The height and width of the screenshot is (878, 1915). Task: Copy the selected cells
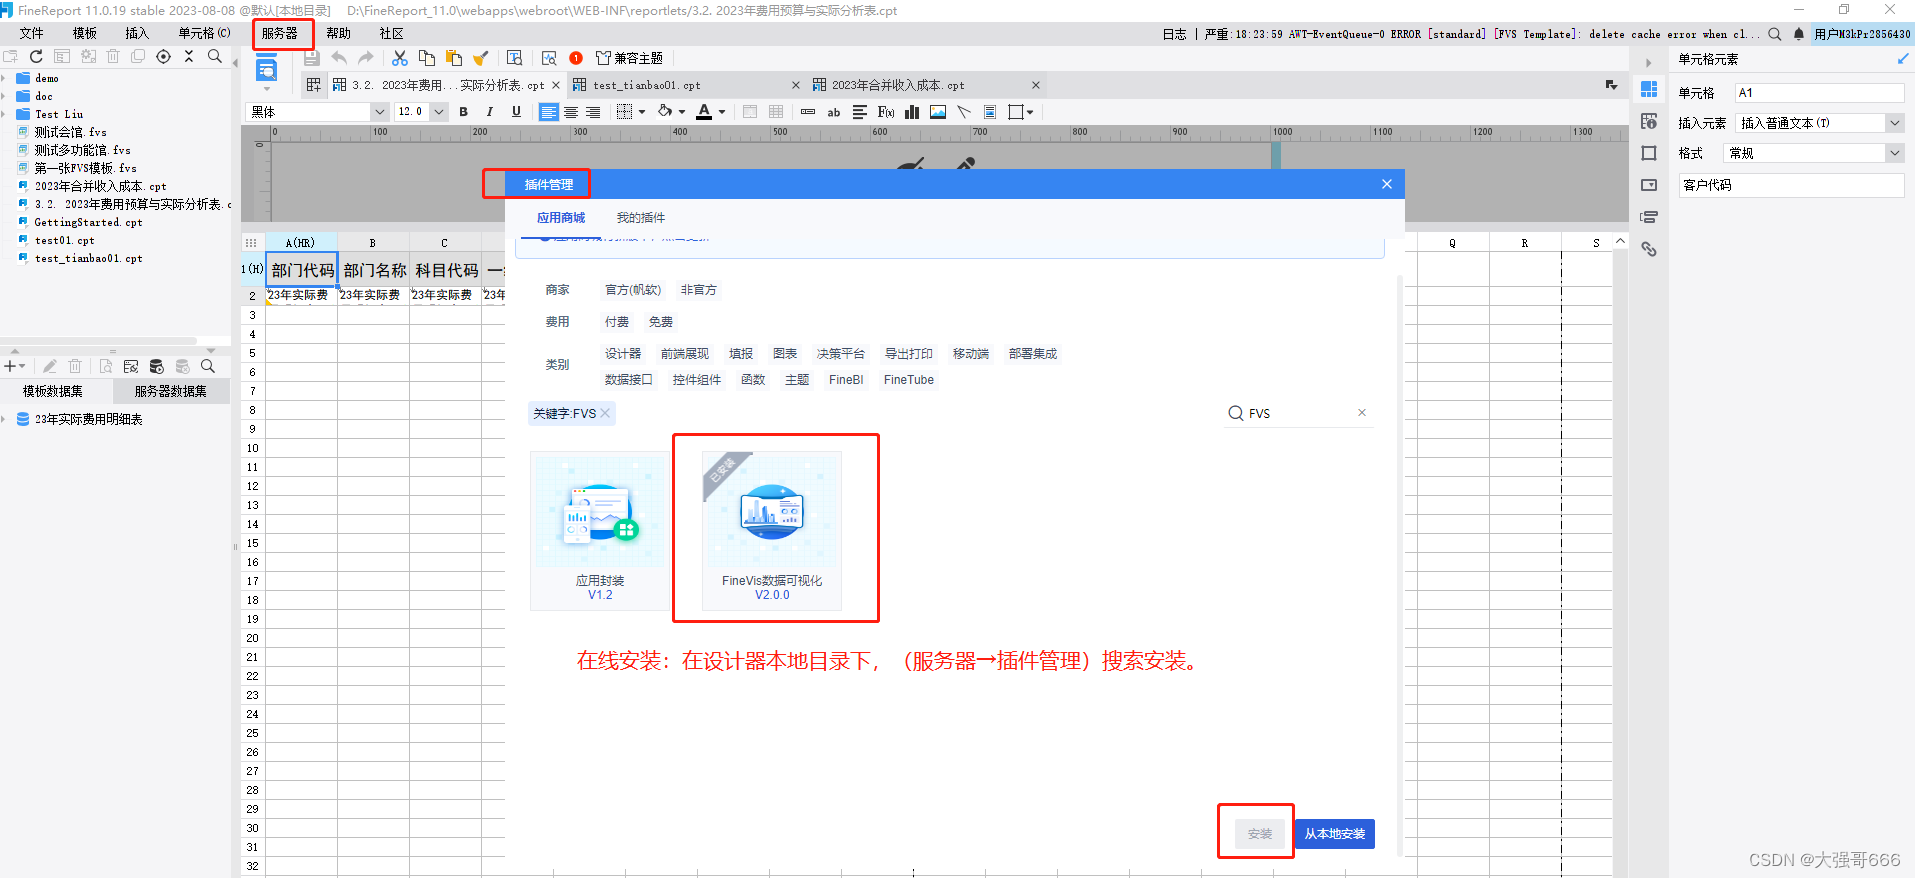click(427, 58)
